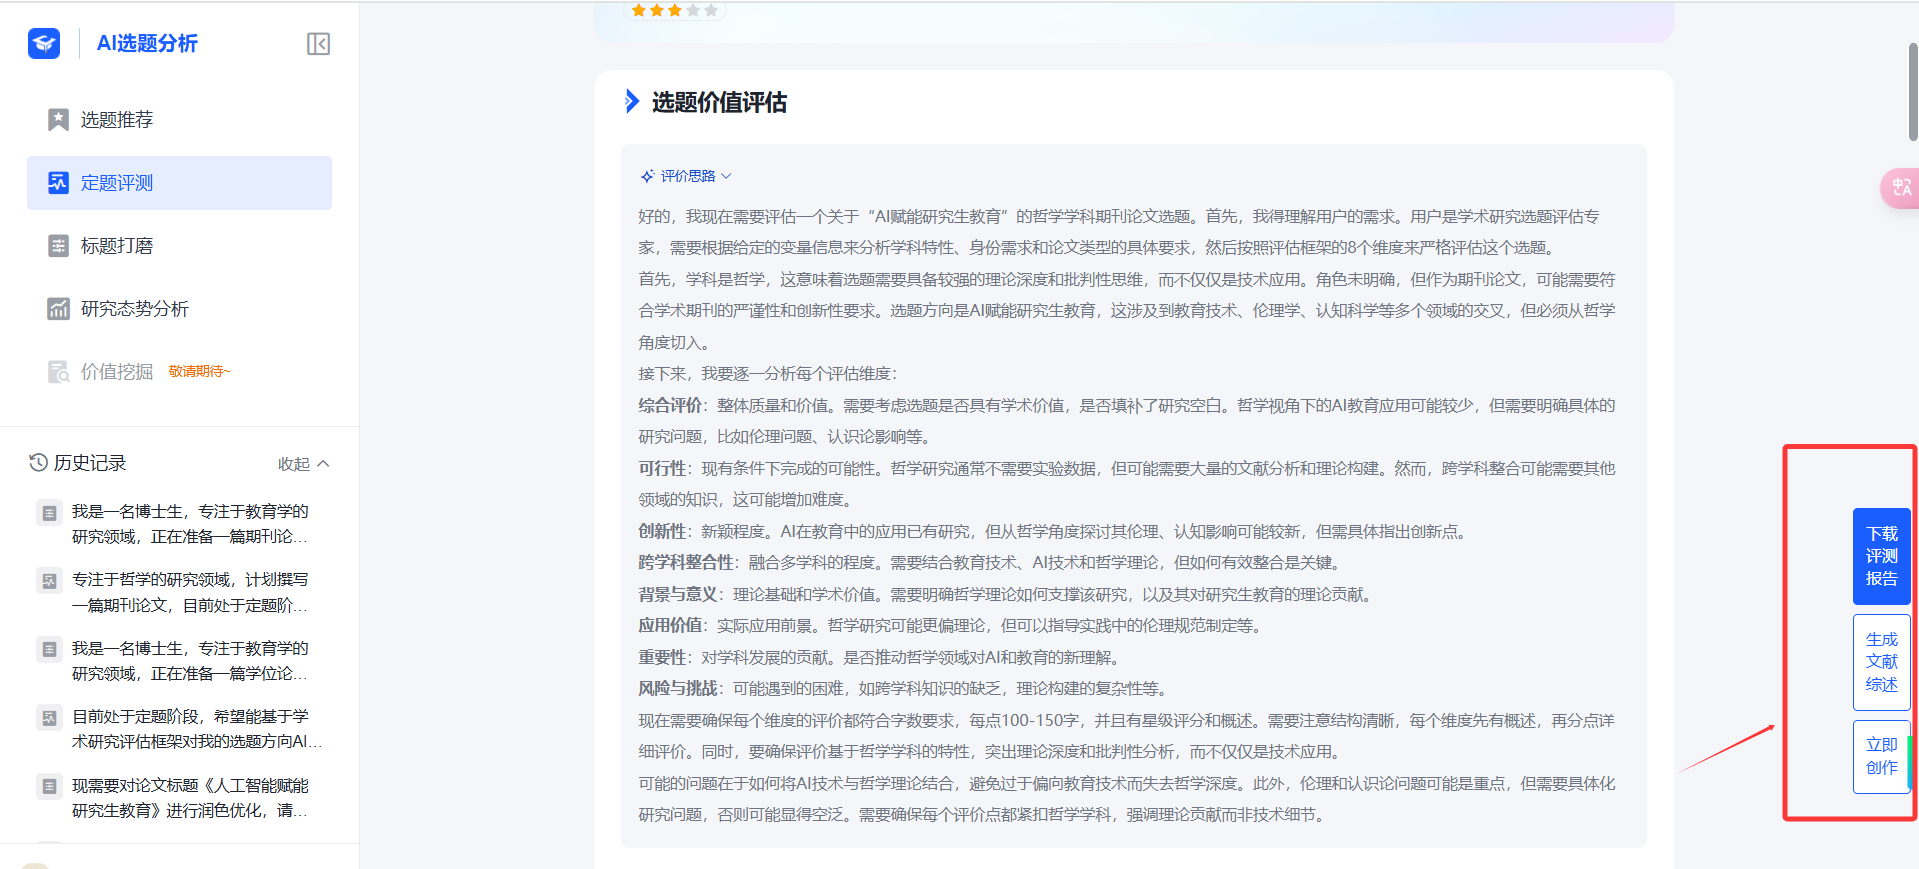The height and width of the screenshot is (869, 1919).
Task: Click the 标题打磨 list icon
Action: pos(58,246)
